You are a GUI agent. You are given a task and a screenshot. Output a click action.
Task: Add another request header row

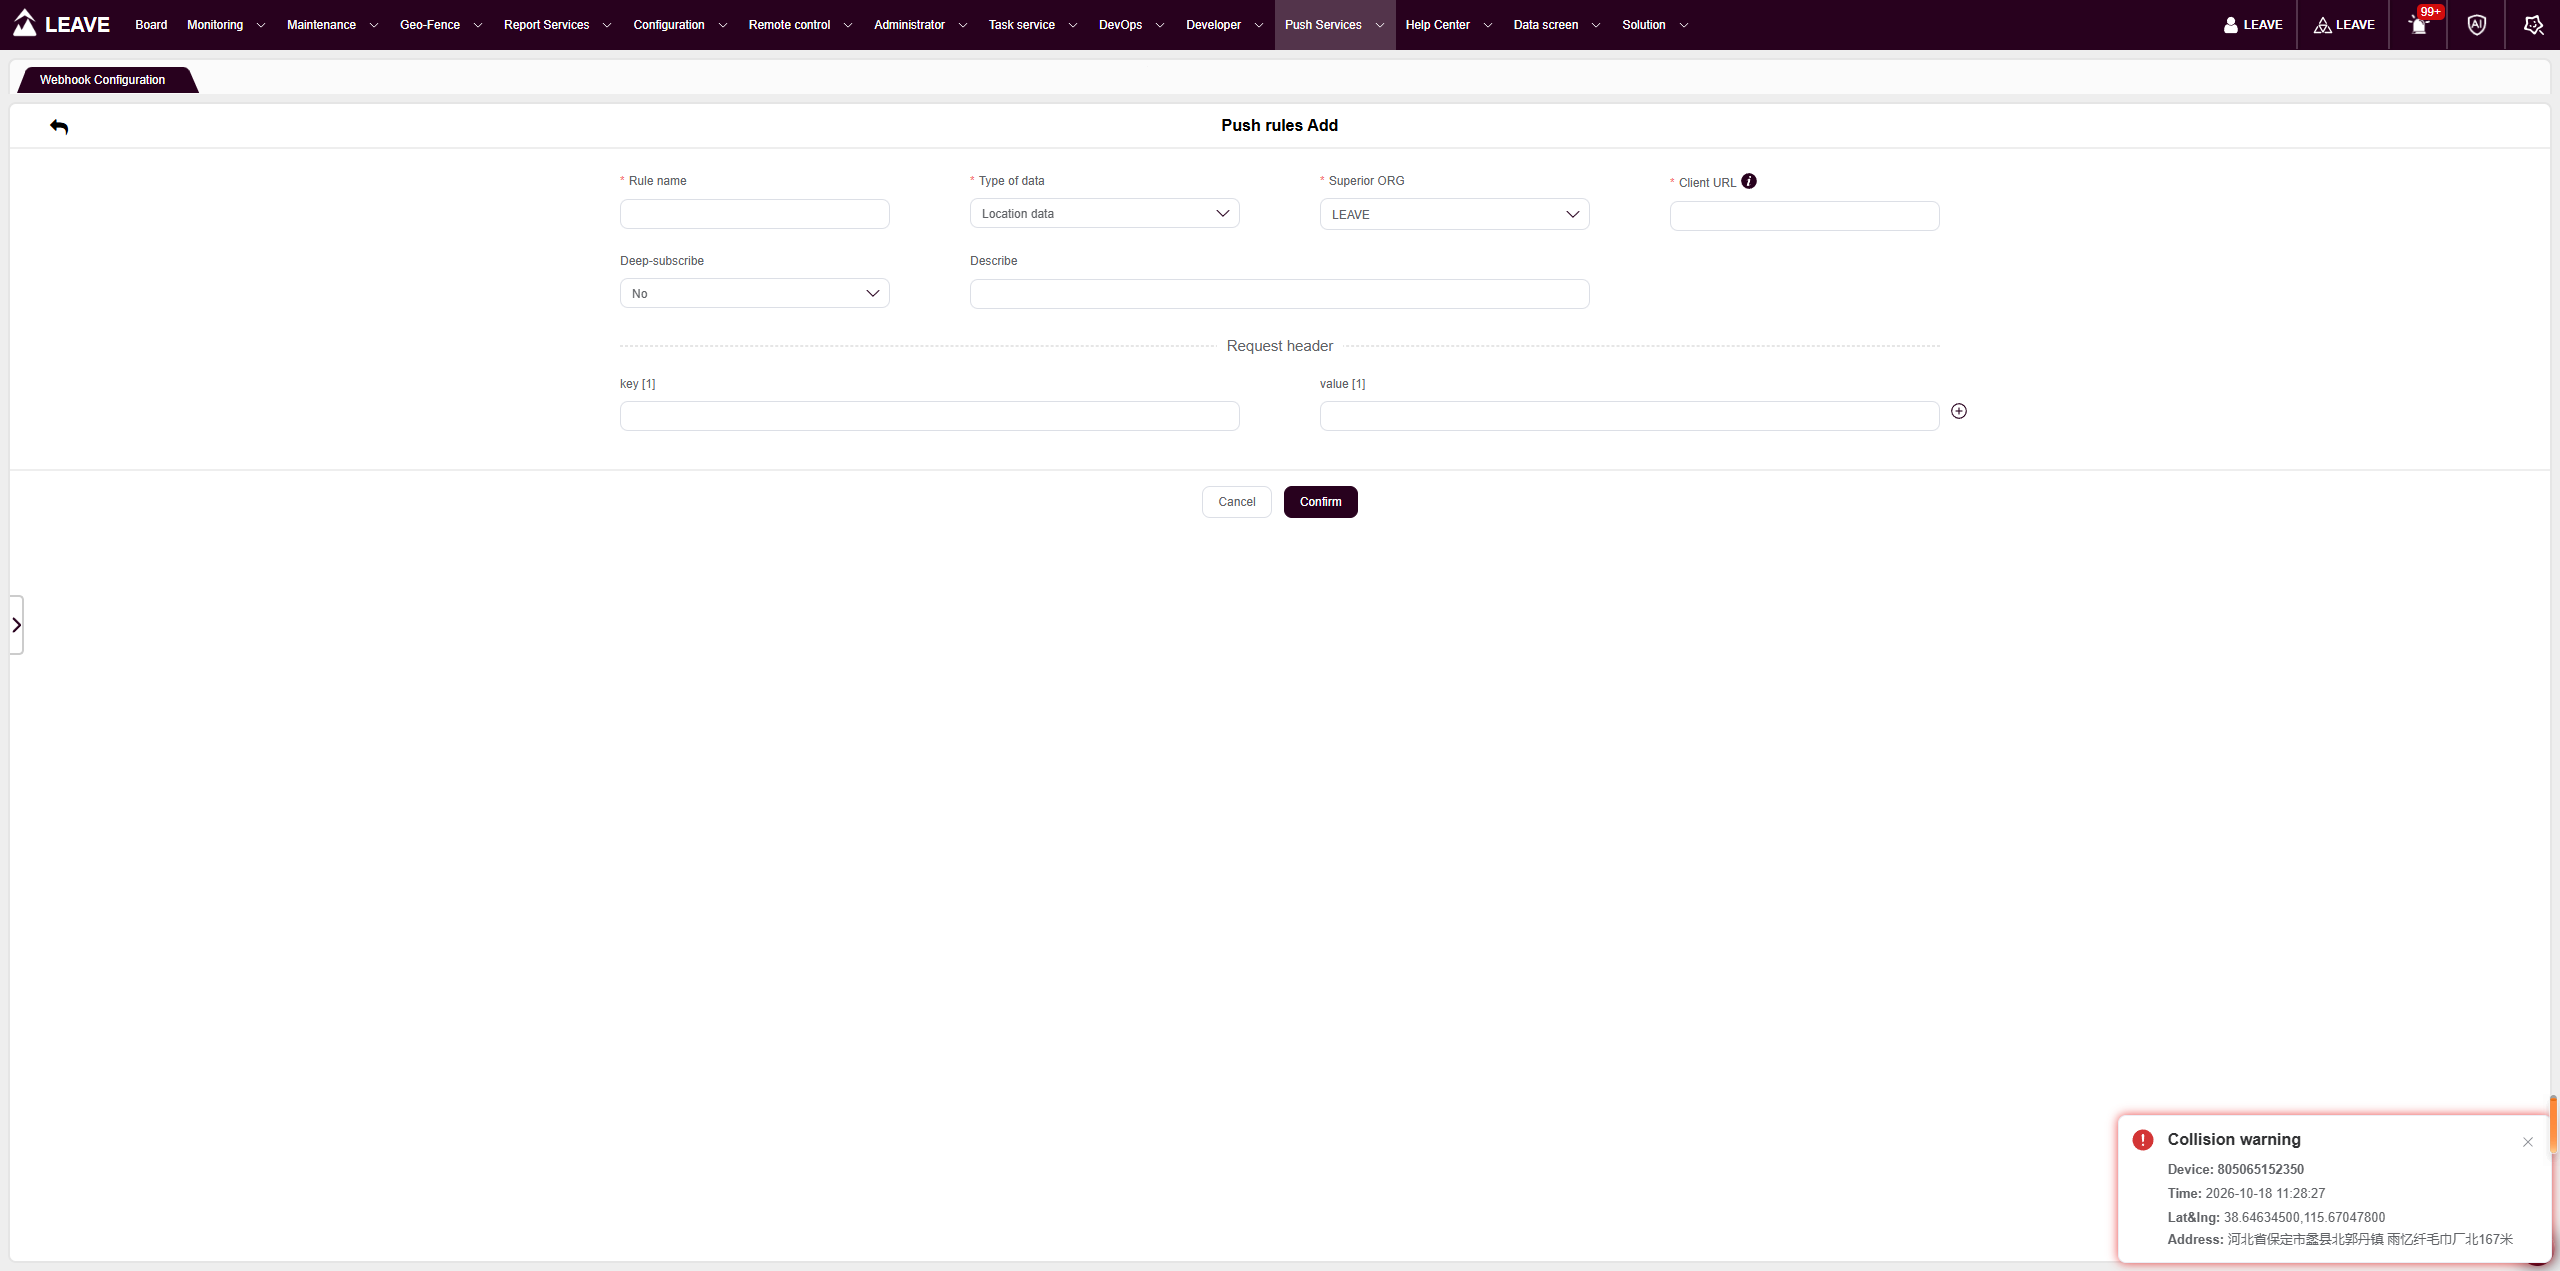tap(1959, 411)
